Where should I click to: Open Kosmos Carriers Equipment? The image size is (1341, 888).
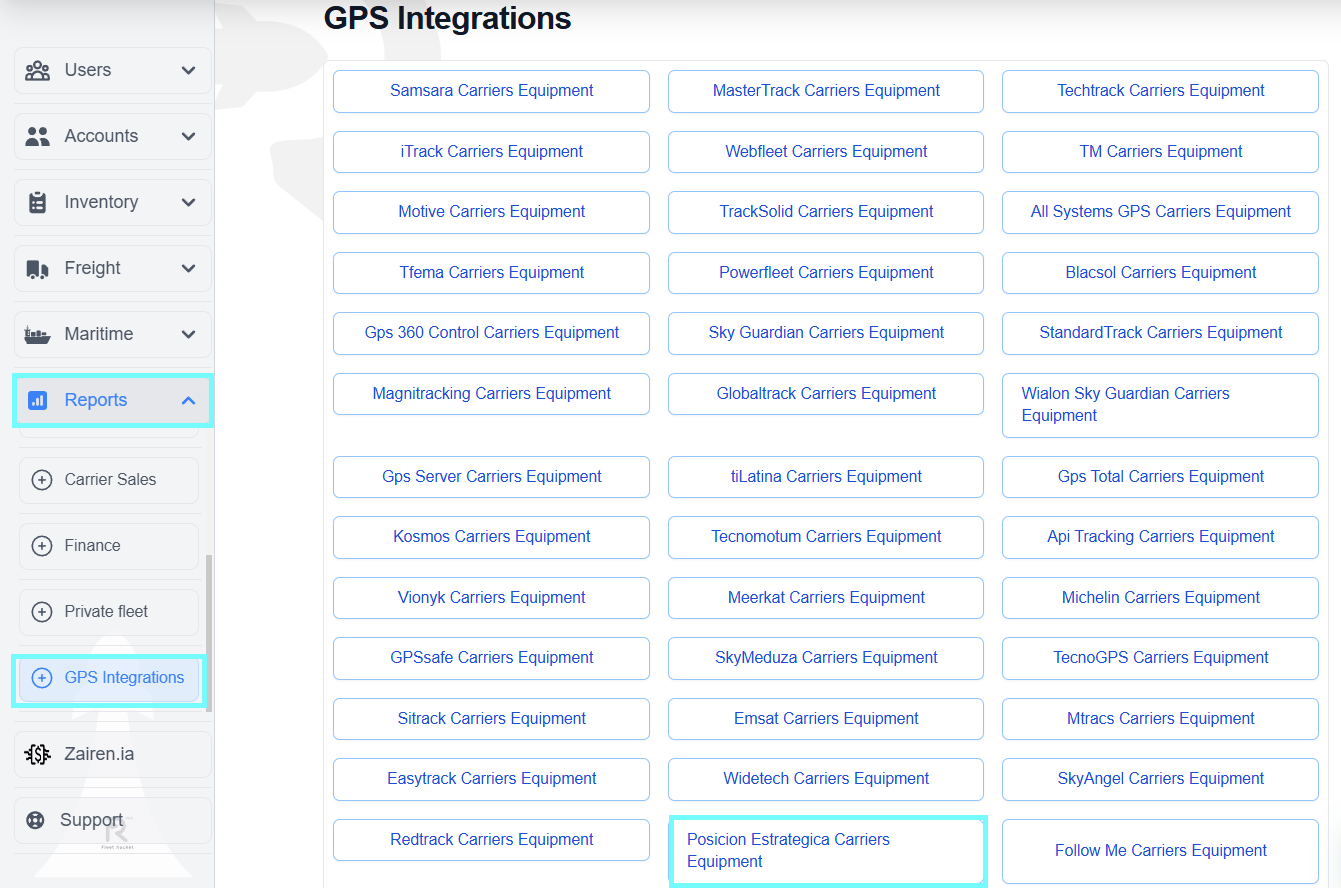[491, 537]
